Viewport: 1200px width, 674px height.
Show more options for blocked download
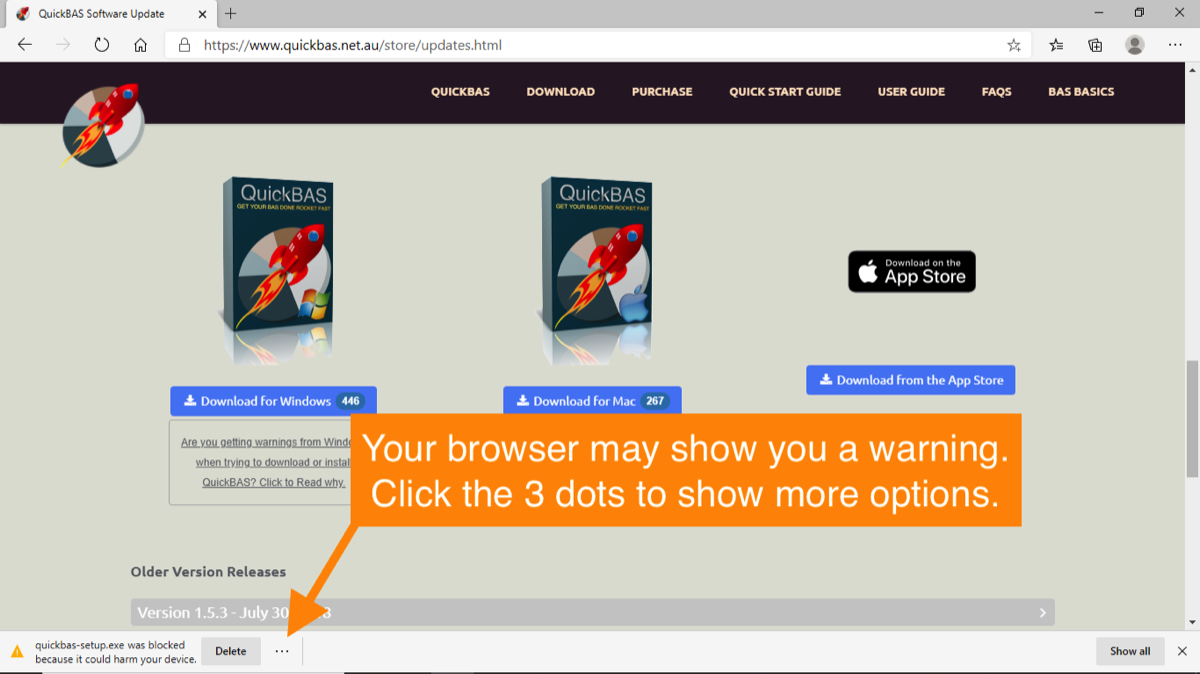(282, 651)
